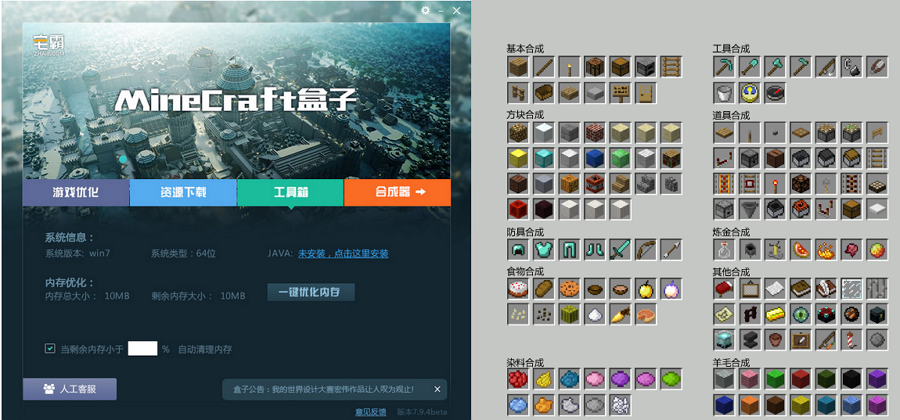Select the diamond helmet recipe
The width and height of the screenshot is (900, 420).
tap(518, 250)
